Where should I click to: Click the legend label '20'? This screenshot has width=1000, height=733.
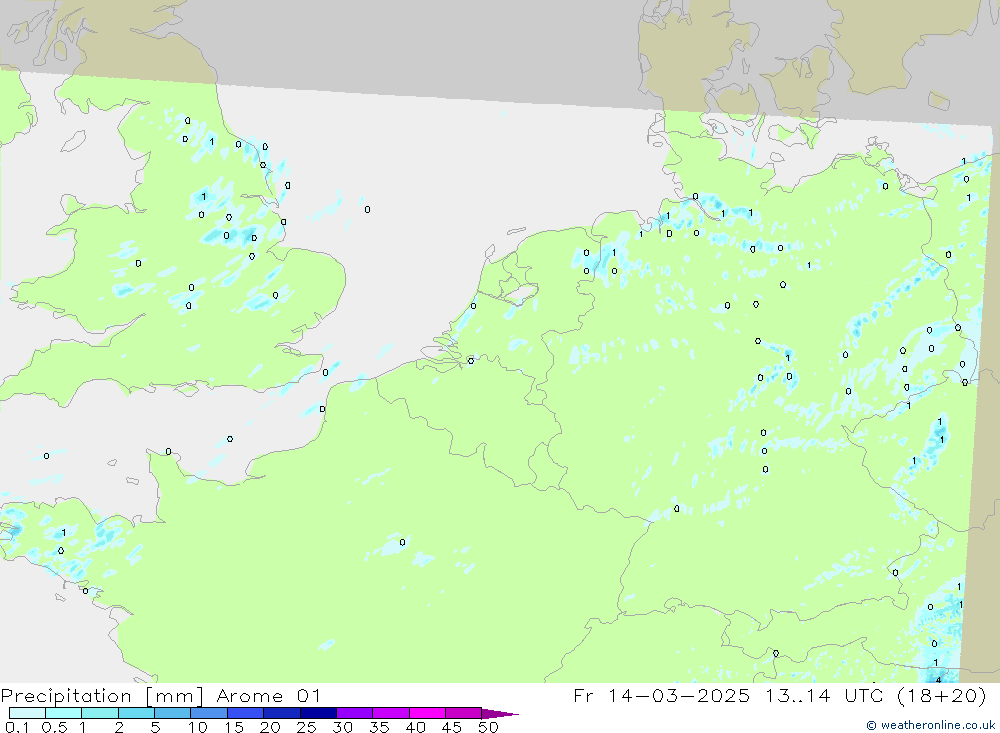click(x=270, y=727)
